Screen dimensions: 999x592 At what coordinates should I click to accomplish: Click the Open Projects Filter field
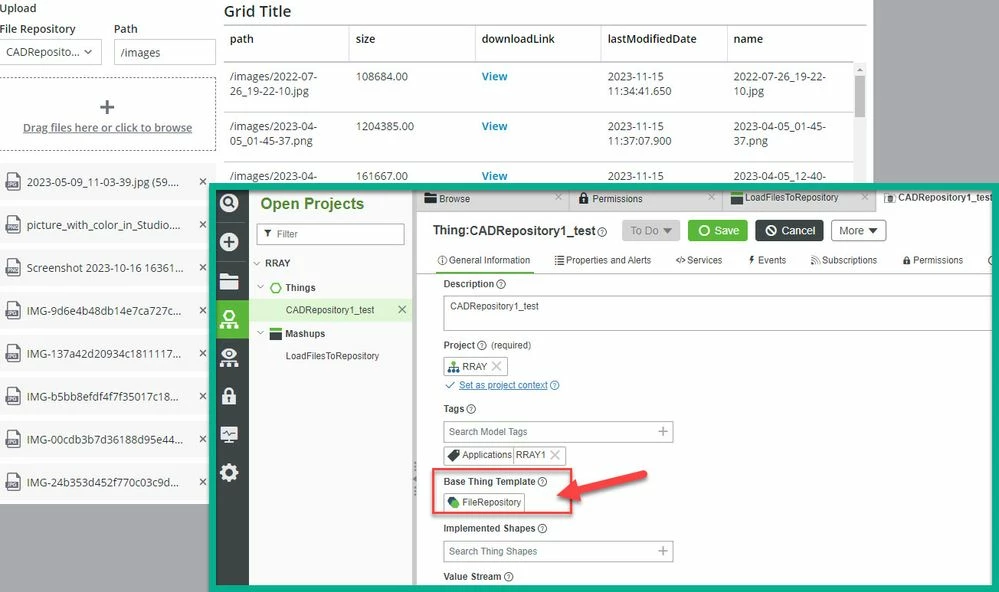[330, 234]
